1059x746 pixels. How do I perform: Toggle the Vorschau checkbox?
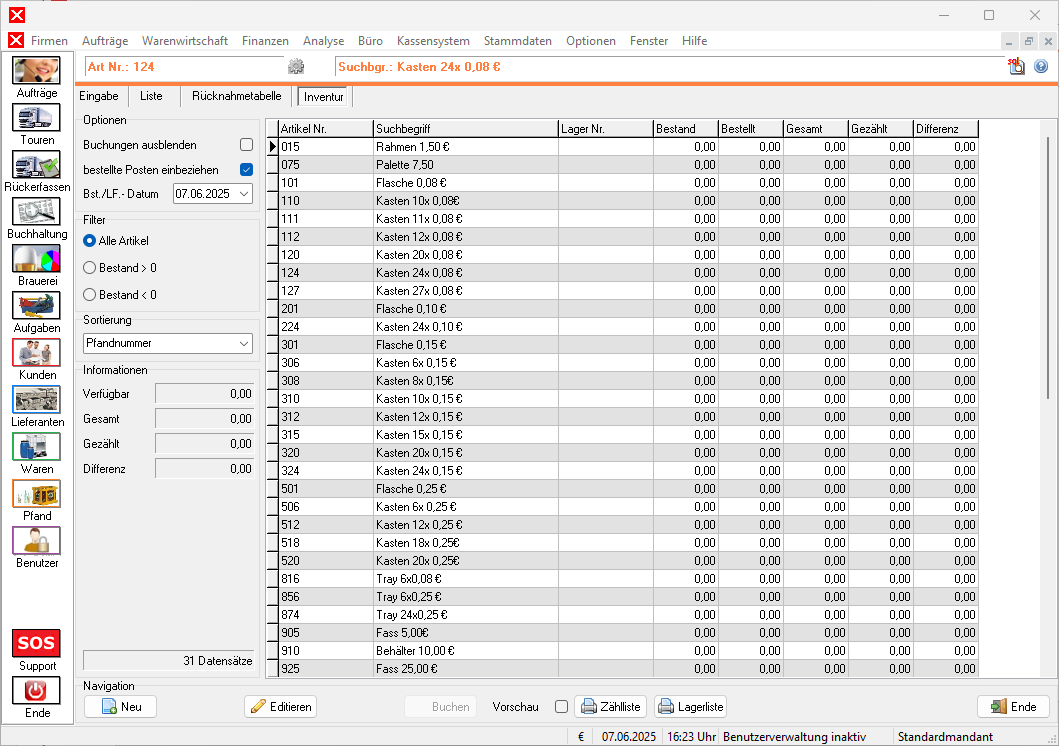[x=561, y=707]
